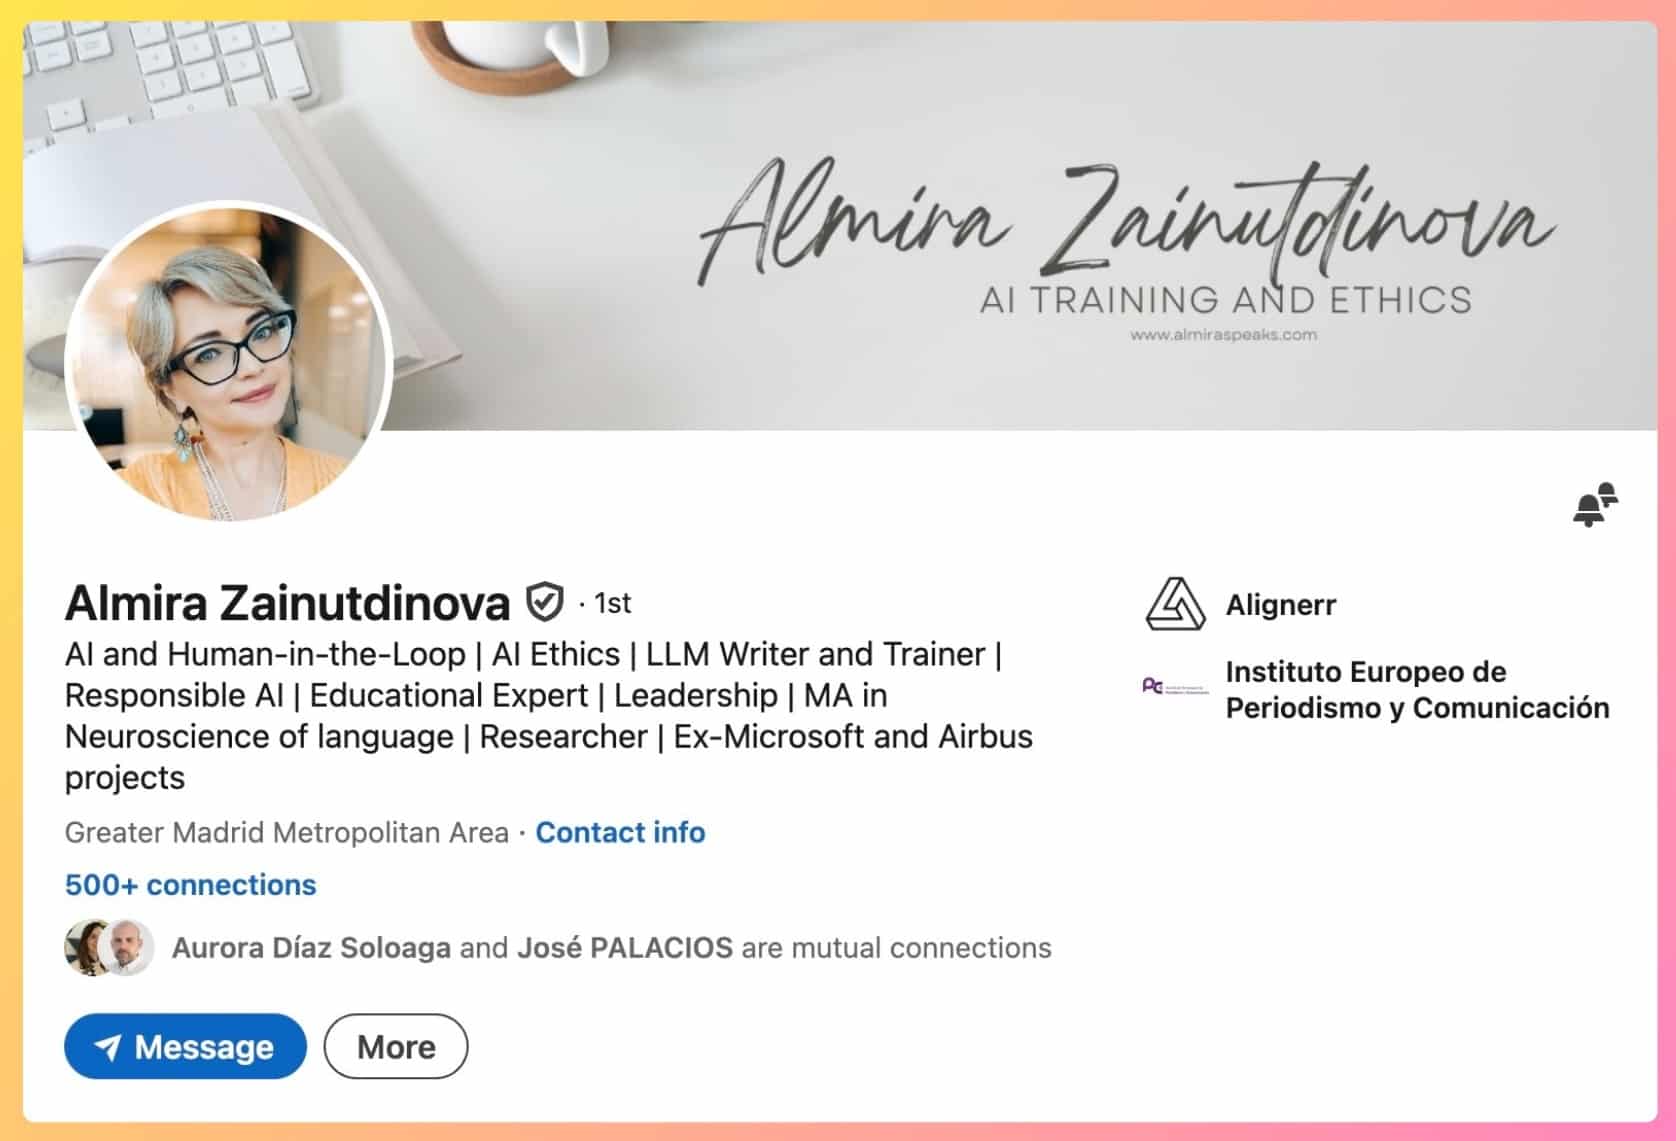The width and height of the screenshot is (1676, 1141).
Task: Click the notification bell icon
Action: pos(1595,504)
